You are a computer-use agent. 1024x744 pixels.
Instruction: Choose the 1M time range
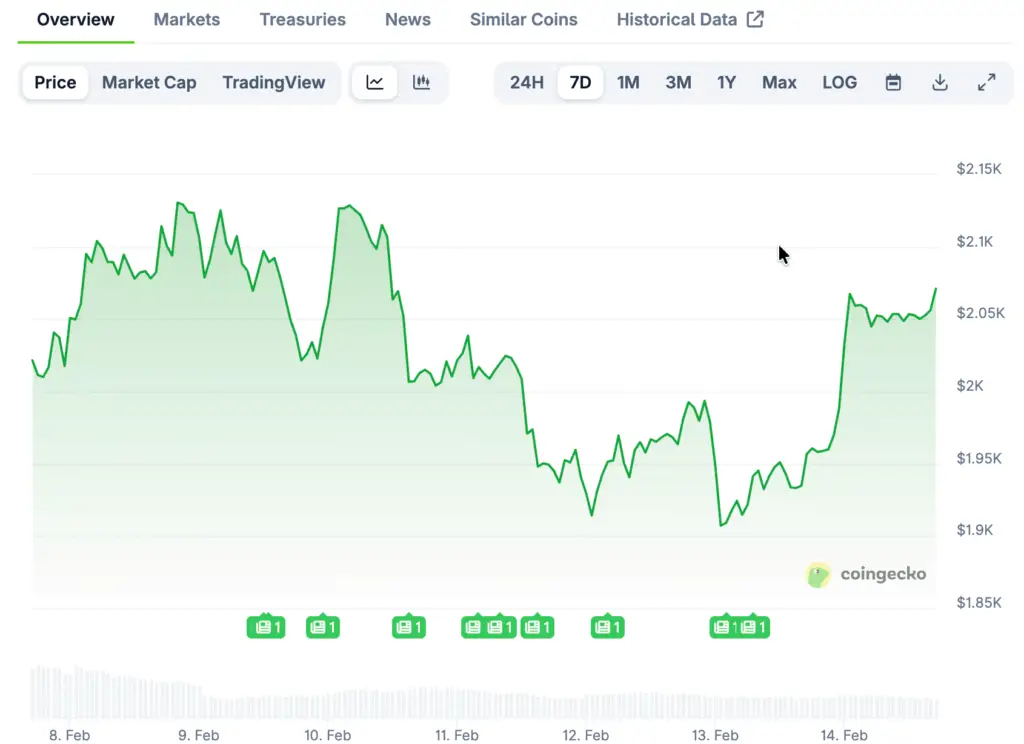tap(628, 83)
